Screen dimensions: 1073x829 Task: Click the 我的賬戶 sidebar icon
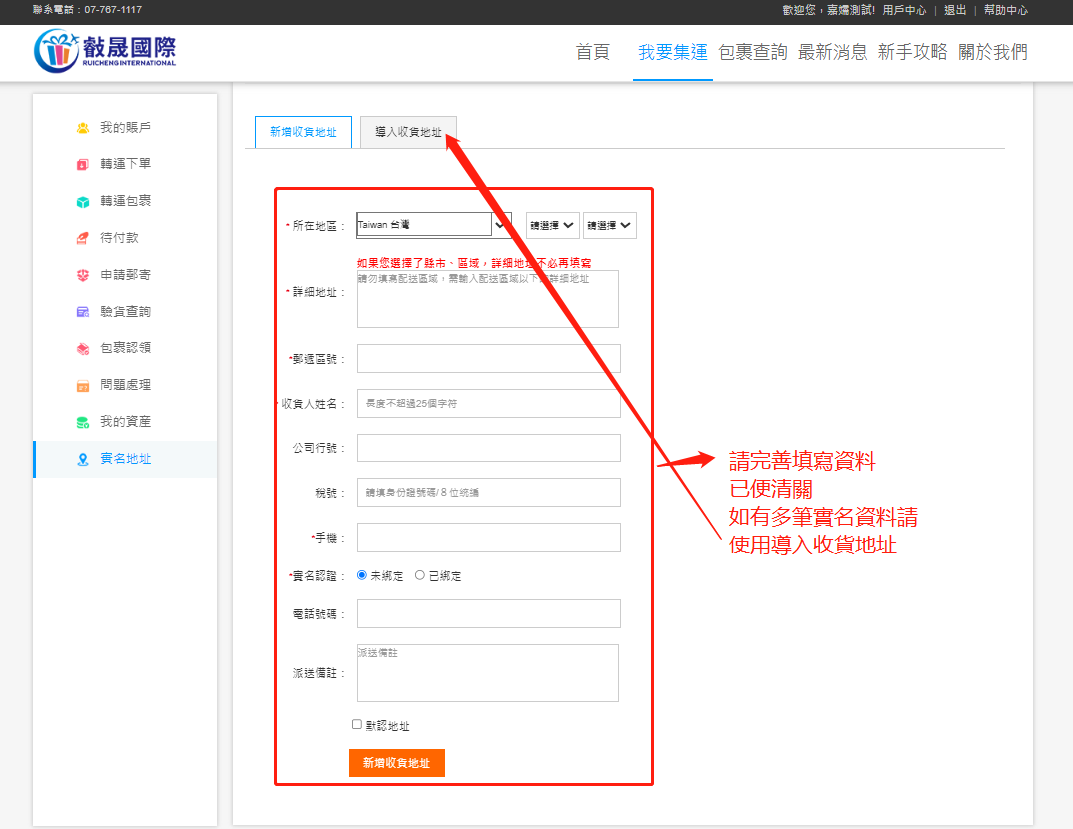pyautogui.click(x=83, y=128)
